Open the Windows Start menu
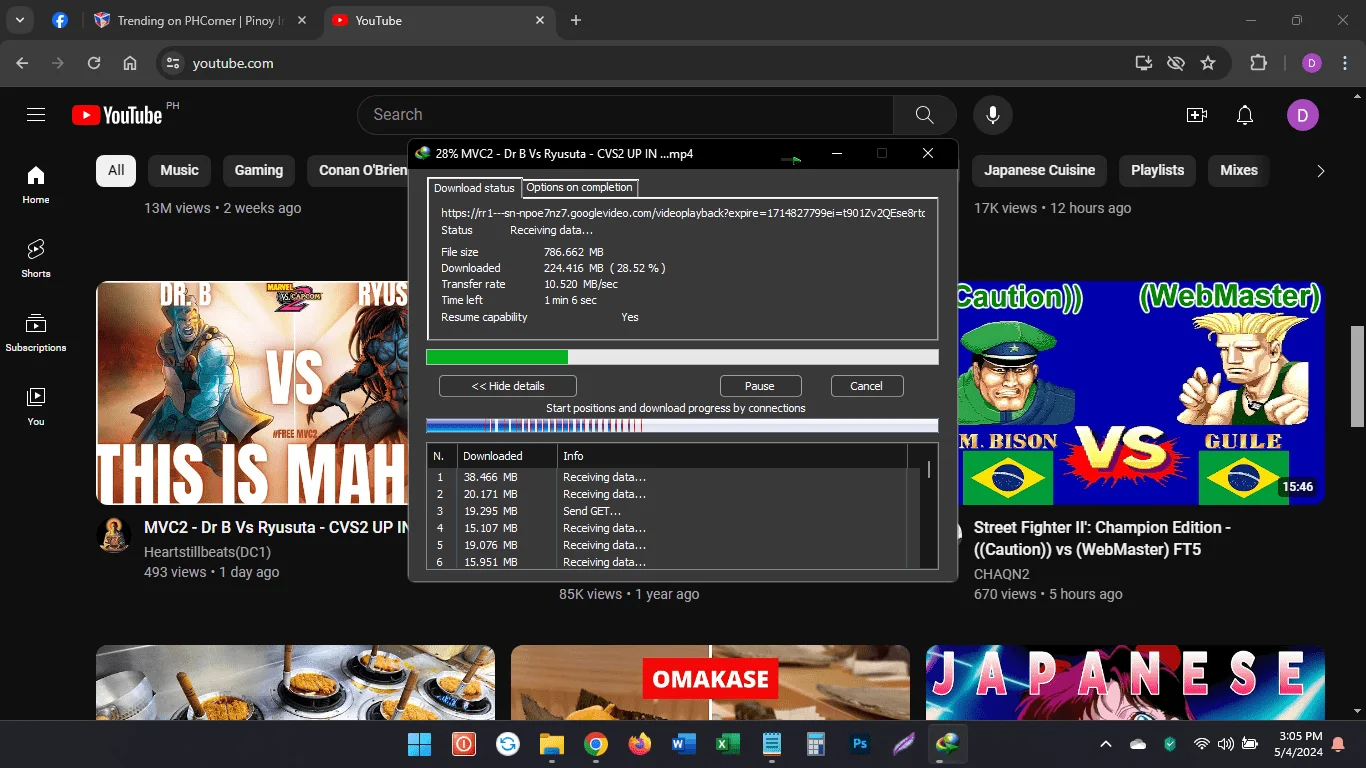 (x=419, y=744)
